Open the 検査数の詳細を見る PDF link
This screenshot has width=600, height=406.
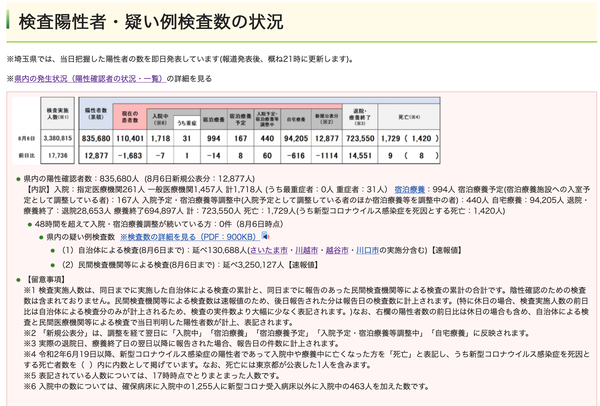(x=190, y=237)
